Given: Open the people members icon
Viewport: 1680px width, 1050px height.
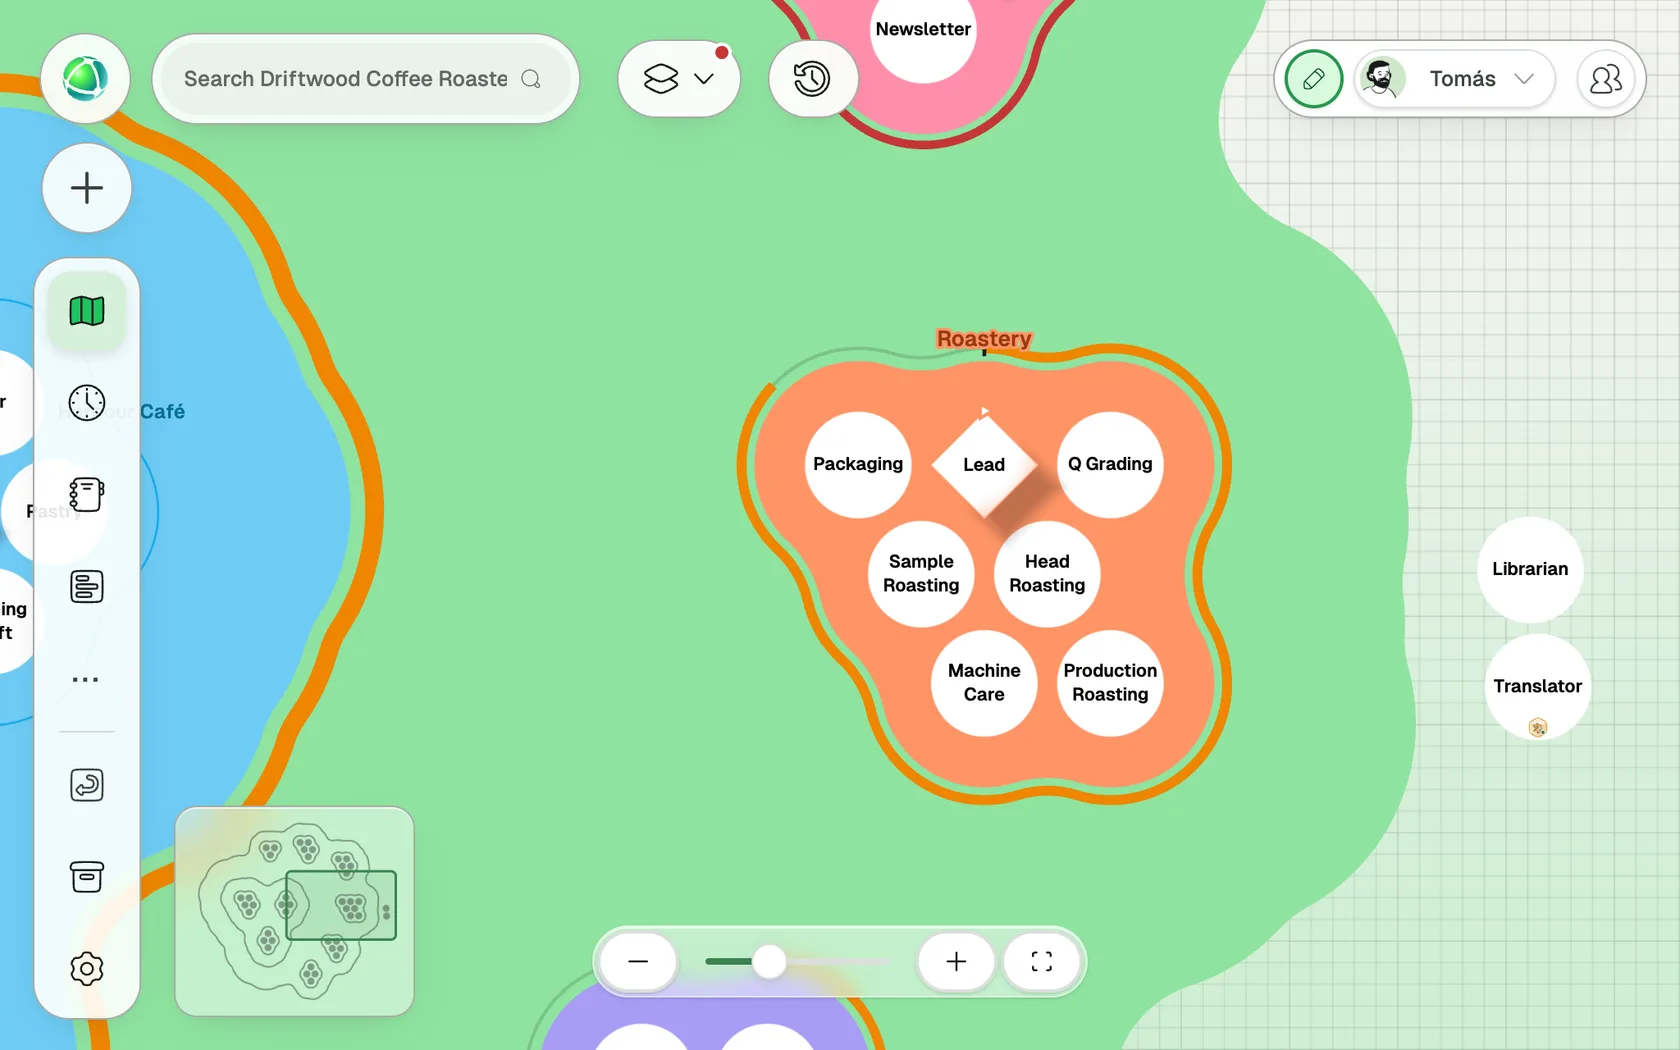Looking at the screenshot, I should click(1606, 79).
